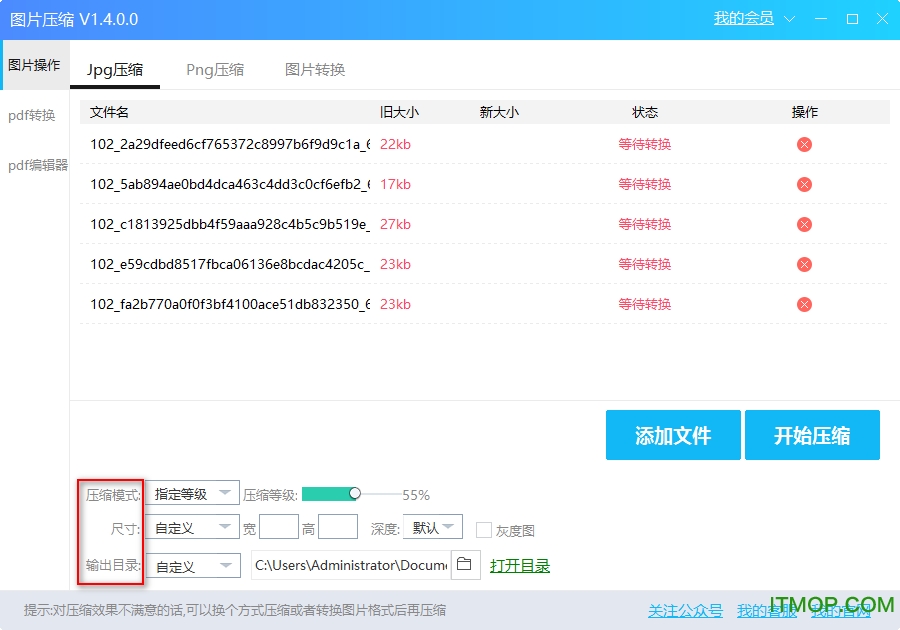Remove the 27kb file with its red X icon

click(x=804, y=224)
